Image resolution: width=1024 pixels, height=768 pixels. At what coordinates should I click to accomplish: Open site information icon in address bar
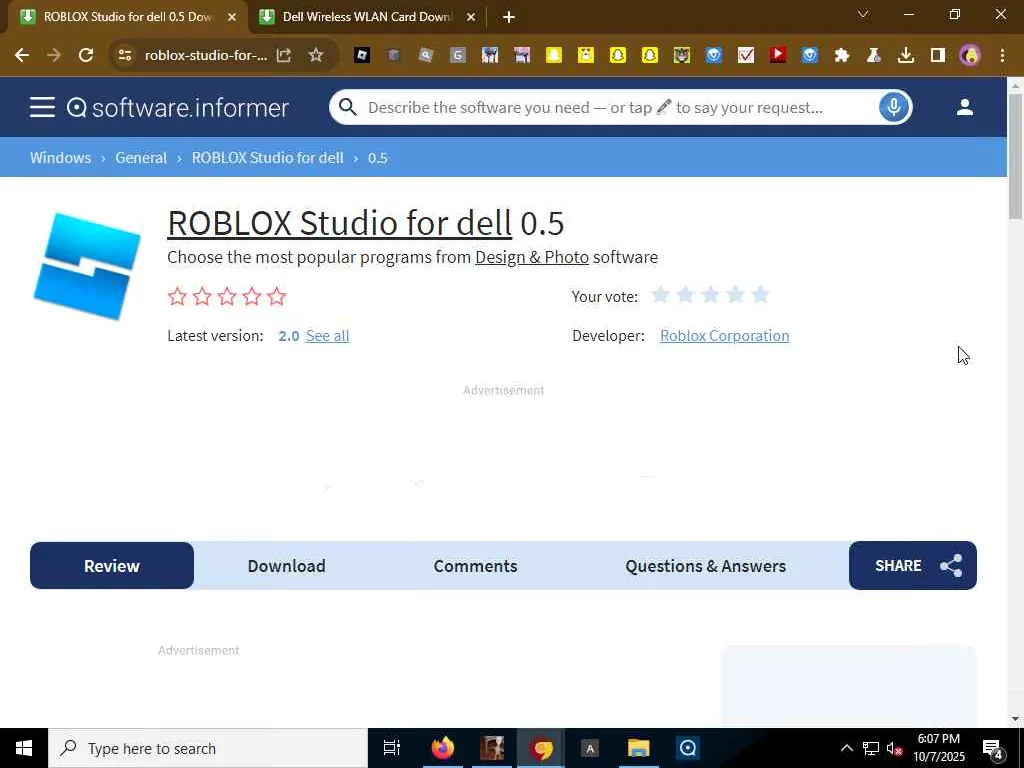click(x=124, y=56)
